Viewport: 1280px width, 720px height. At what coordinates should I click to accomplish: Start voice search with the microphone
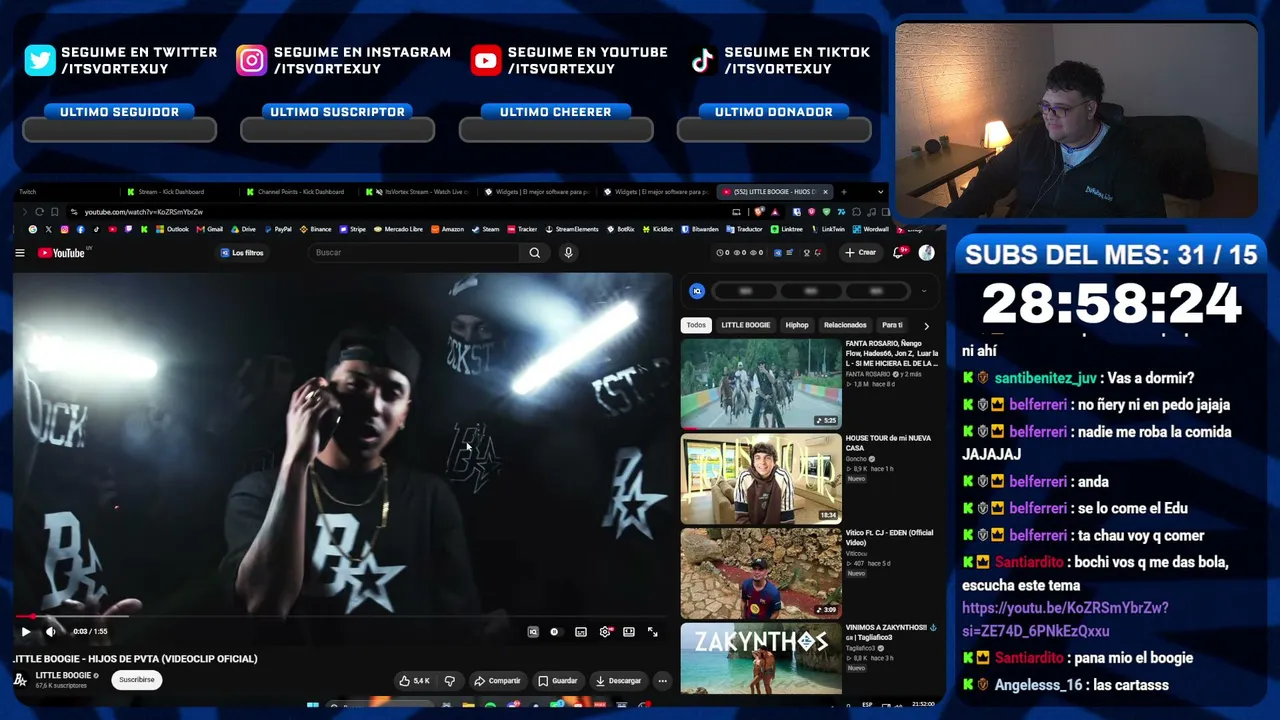(568, 253)
